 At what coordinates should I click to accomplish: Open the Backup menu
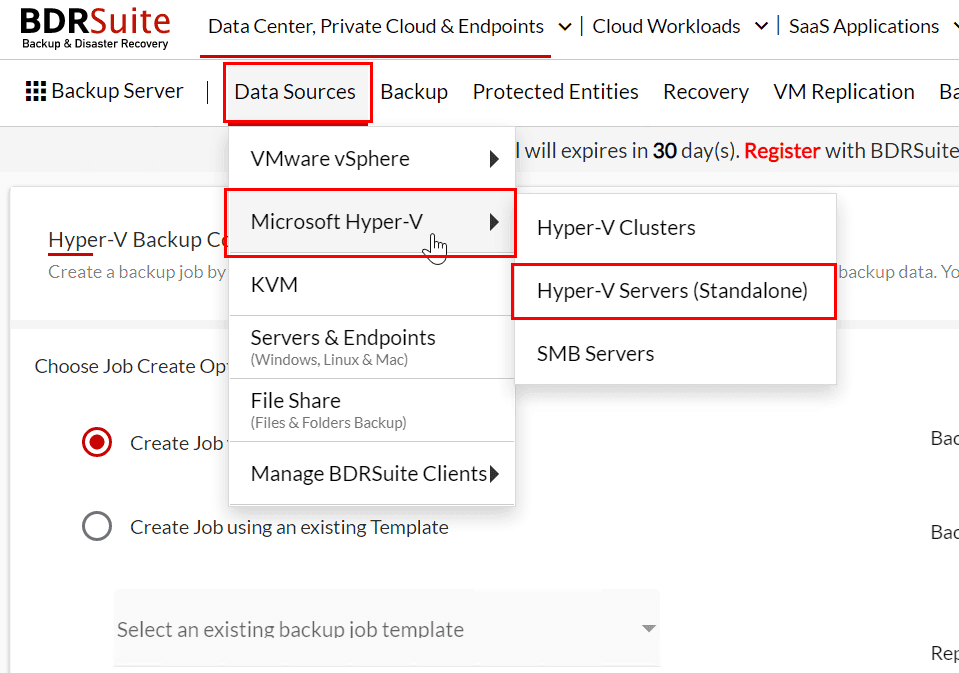click(414, 92)
